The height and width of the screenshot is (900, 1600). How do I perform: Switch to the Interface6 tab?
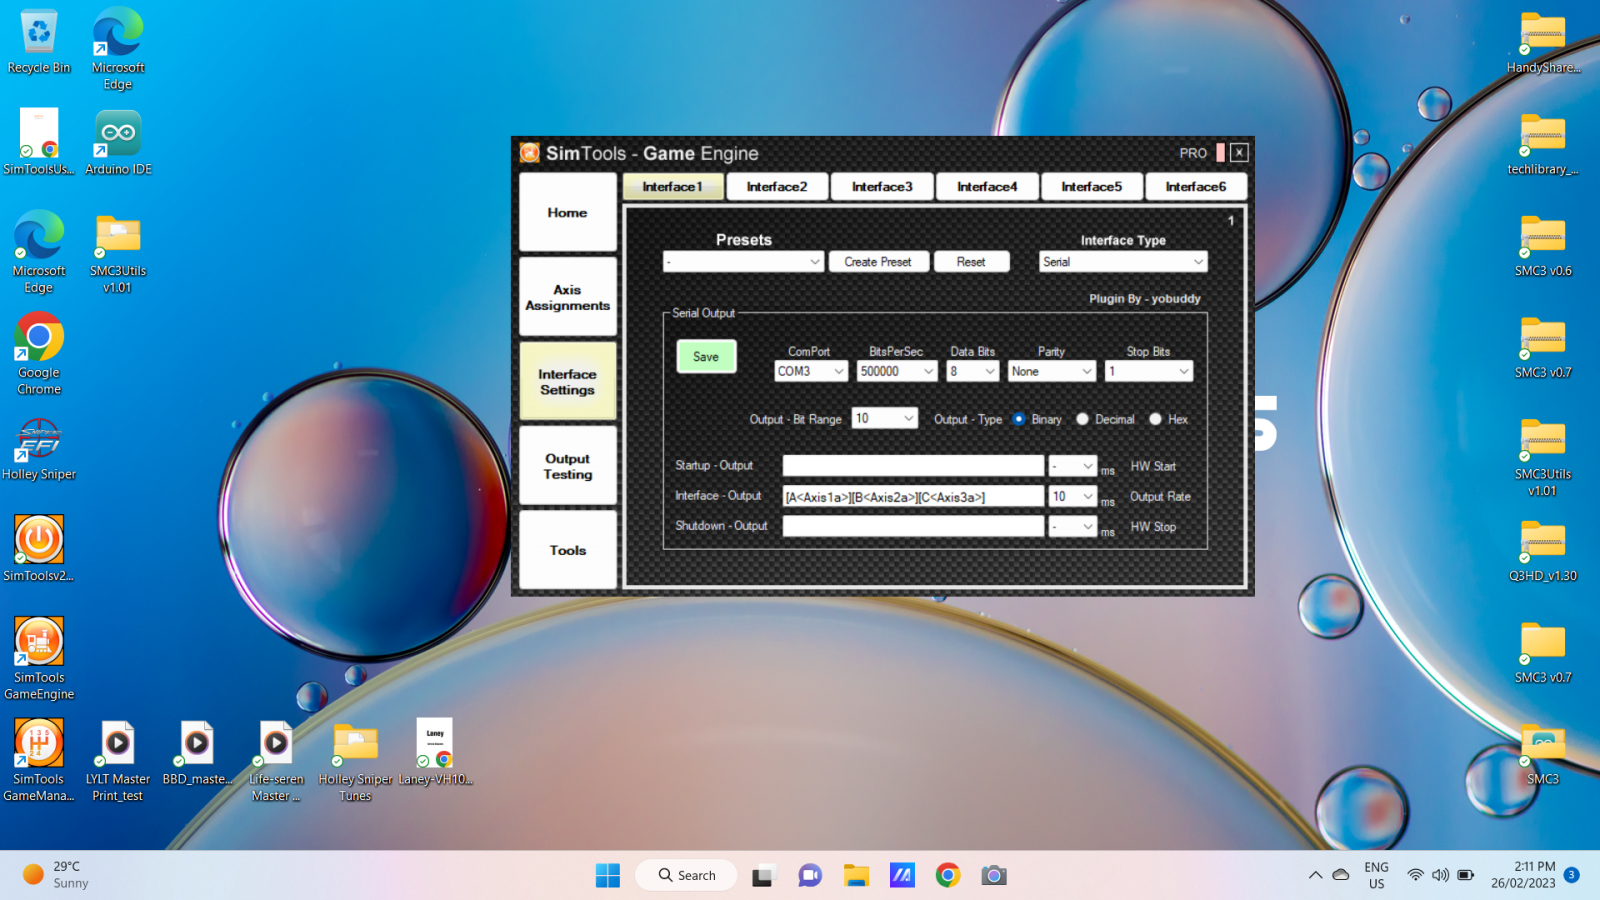point(1196,186)
